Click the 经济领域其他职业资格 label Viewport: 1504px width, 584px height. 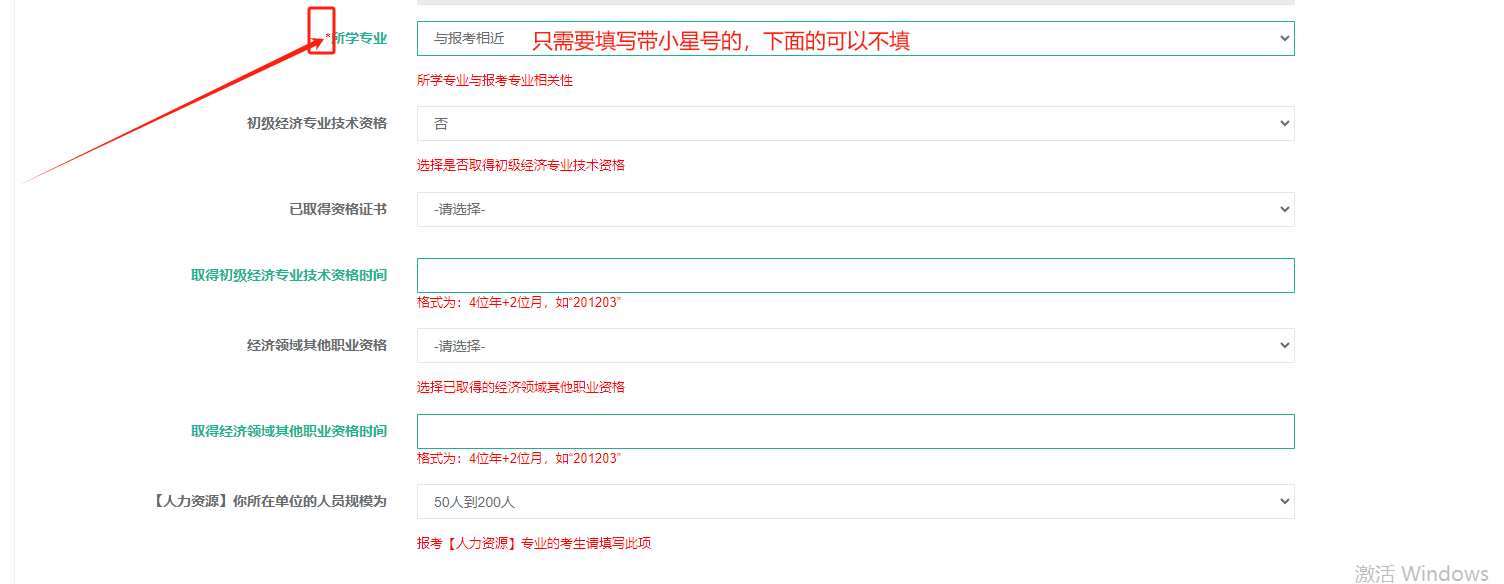click(317, 345)
